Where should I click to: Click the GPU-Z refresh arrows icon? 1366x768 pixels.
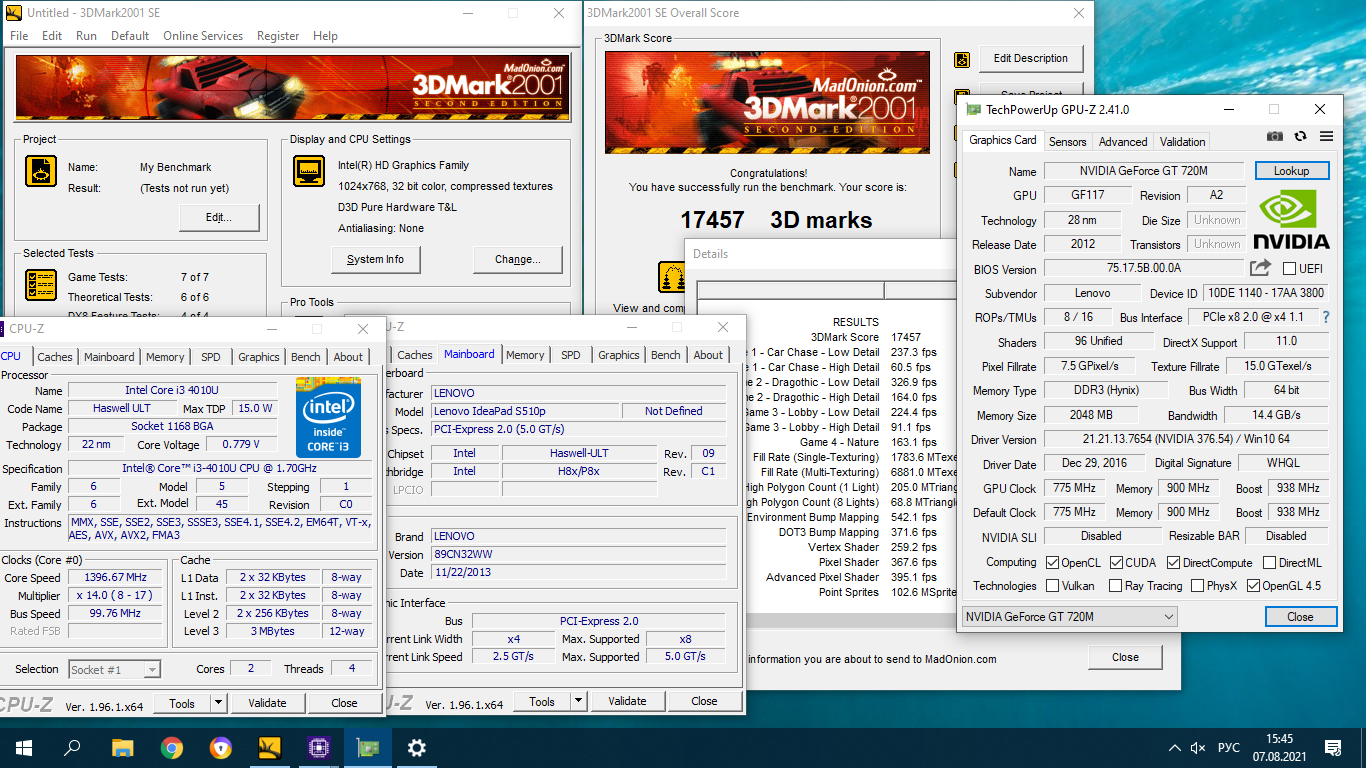(x=1300, y=136)
